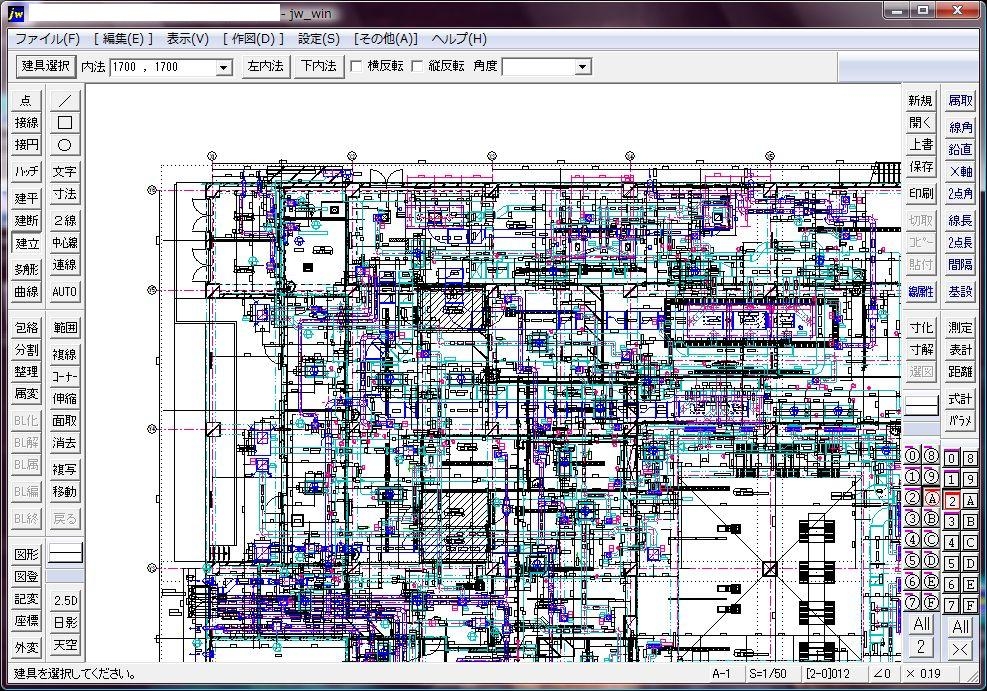Enable the 横反転 checkbox

pos(356,67)
